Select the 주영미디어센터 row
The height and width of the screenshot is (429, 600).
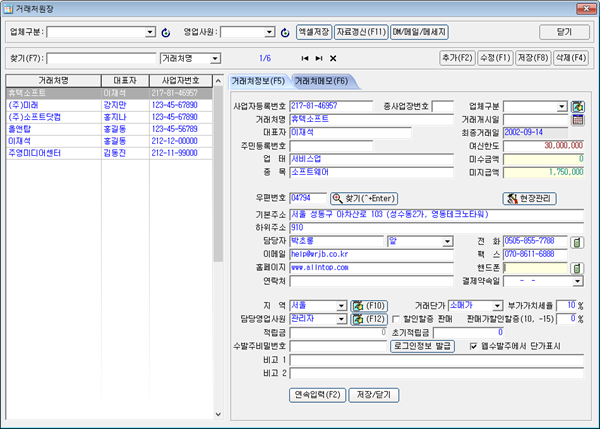tap(109, 153)
